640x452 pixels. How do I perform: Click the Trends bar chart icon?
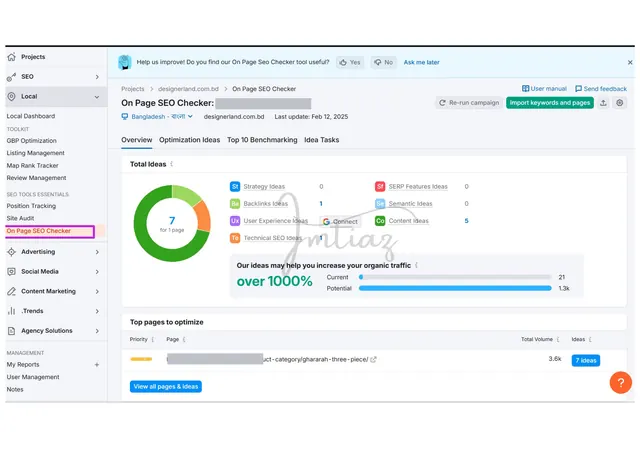11,311
